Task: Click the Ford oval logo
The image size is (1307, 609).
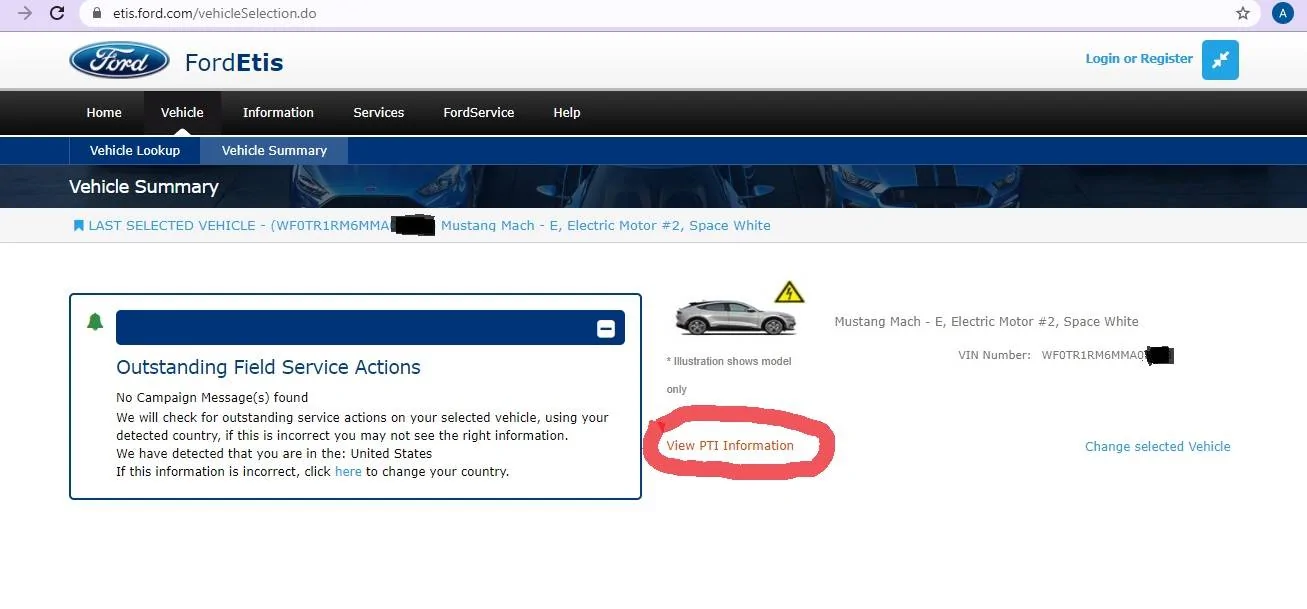Action: pyautogui.click(x=119, y=60)
